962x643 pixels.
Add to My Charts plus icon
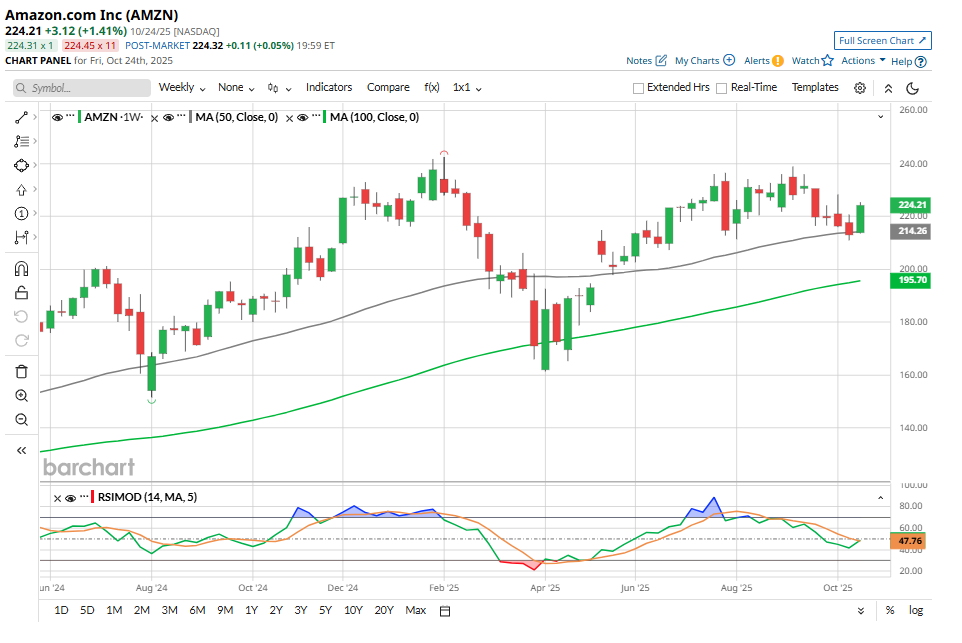[729, 60]
